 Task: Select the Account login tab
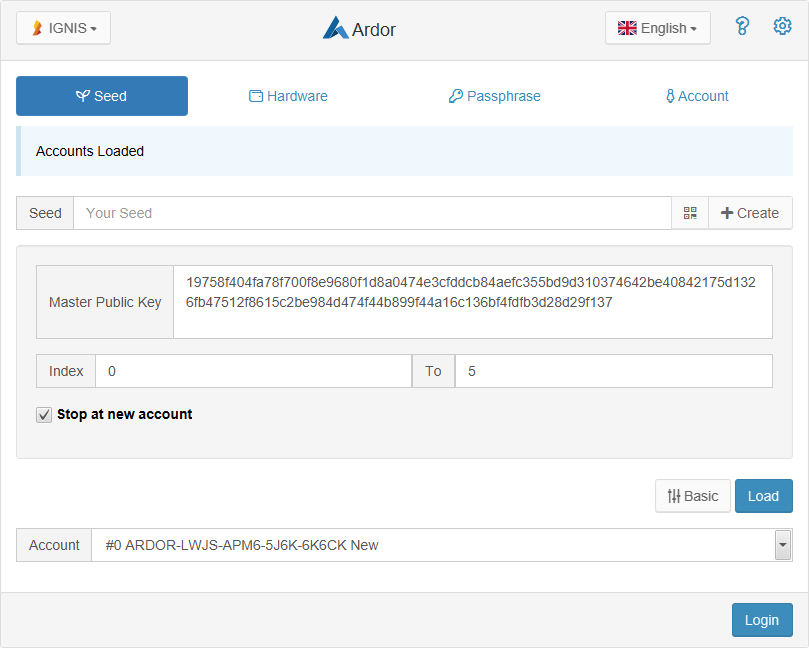click(x=697, y=96)
